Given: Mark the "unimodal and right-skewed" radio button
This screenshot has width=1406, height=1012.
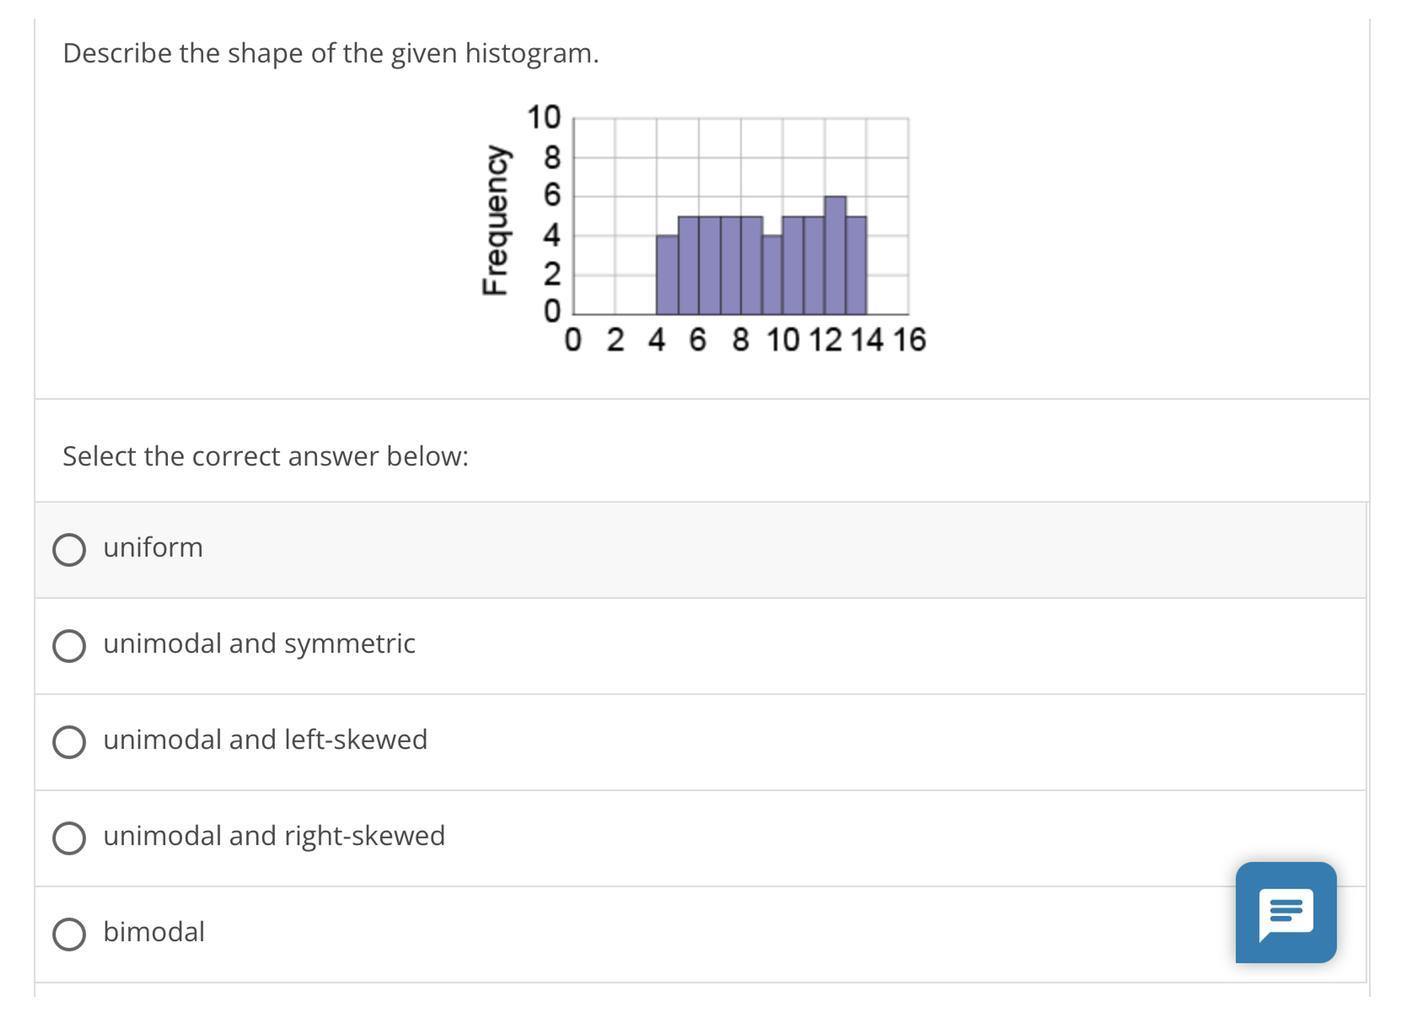Looking at the screenshot, I should [69, 837].
